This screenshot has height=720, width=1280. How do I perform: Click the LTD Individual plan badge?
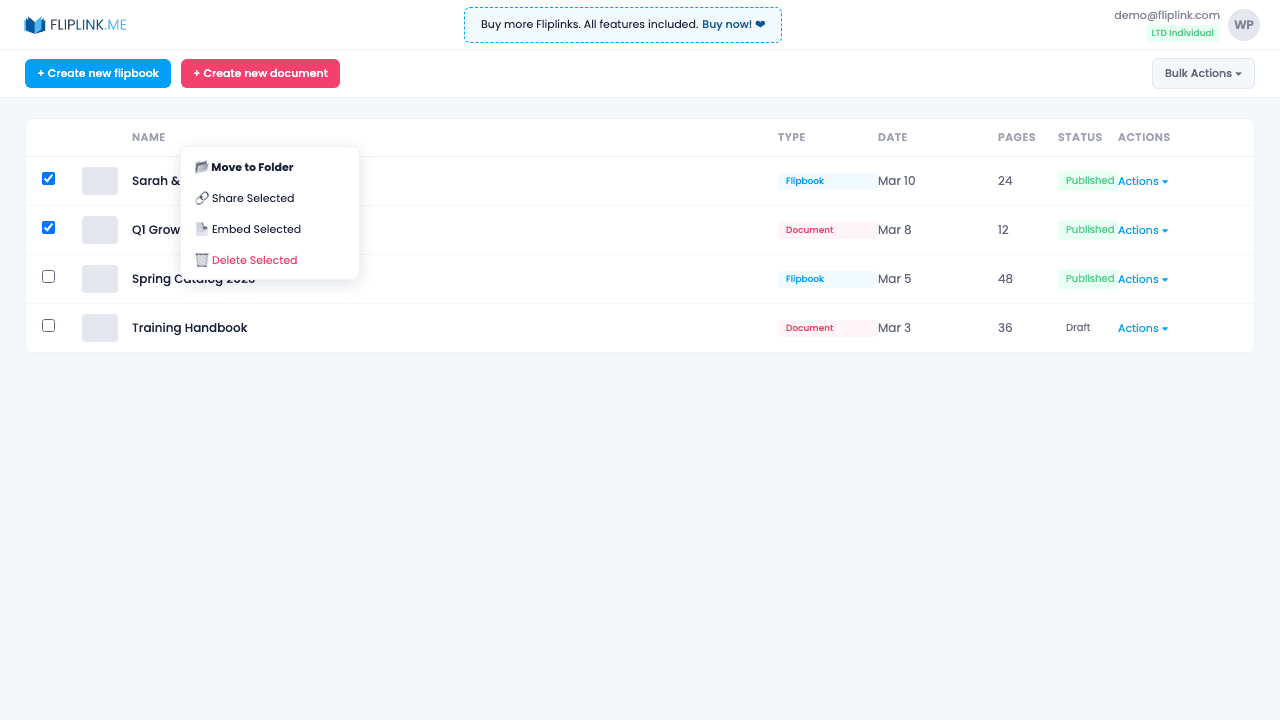1182,32
